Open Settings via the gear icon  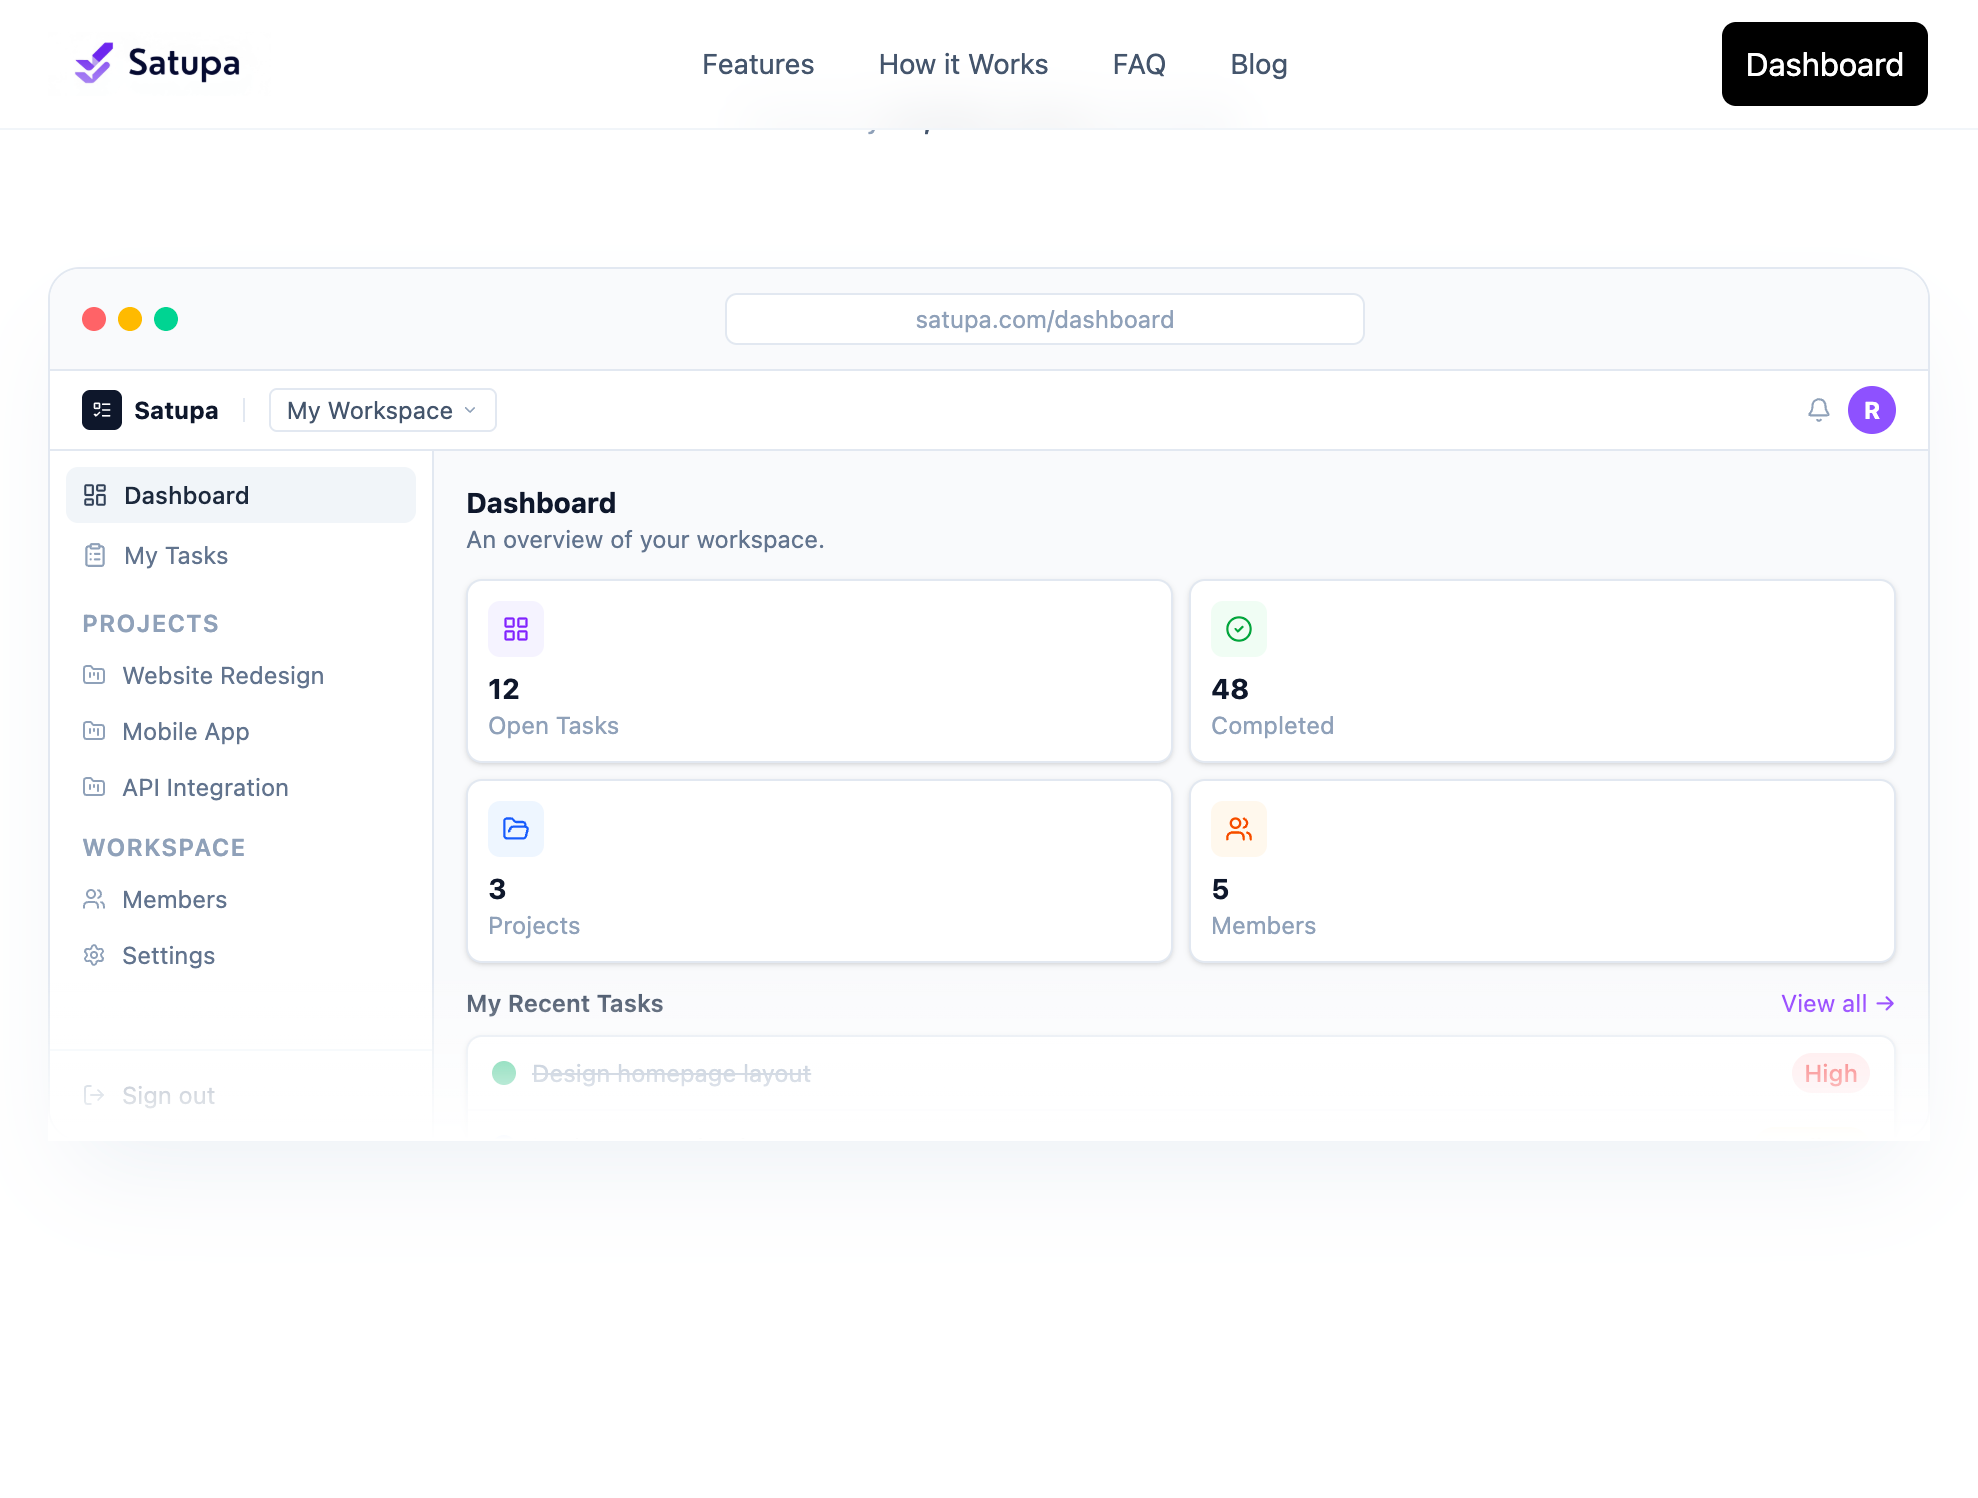point(94,955)
